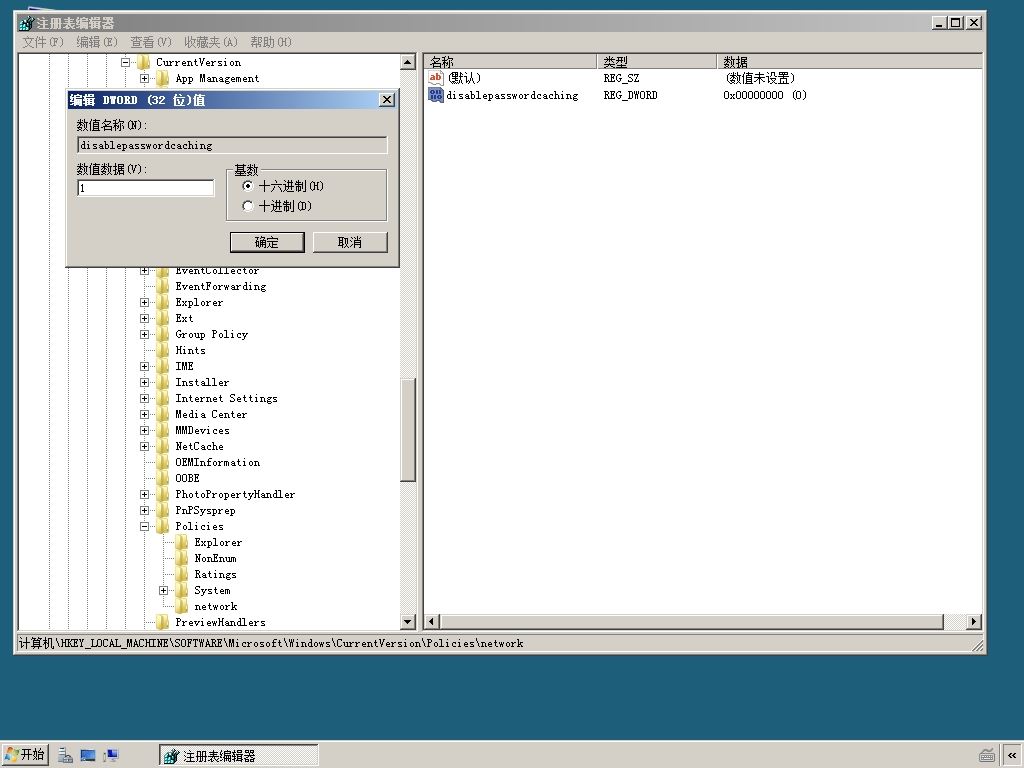Open the 收藏夹(A) menu
This screenshot has width=1024, height=768.
point(210,42)
